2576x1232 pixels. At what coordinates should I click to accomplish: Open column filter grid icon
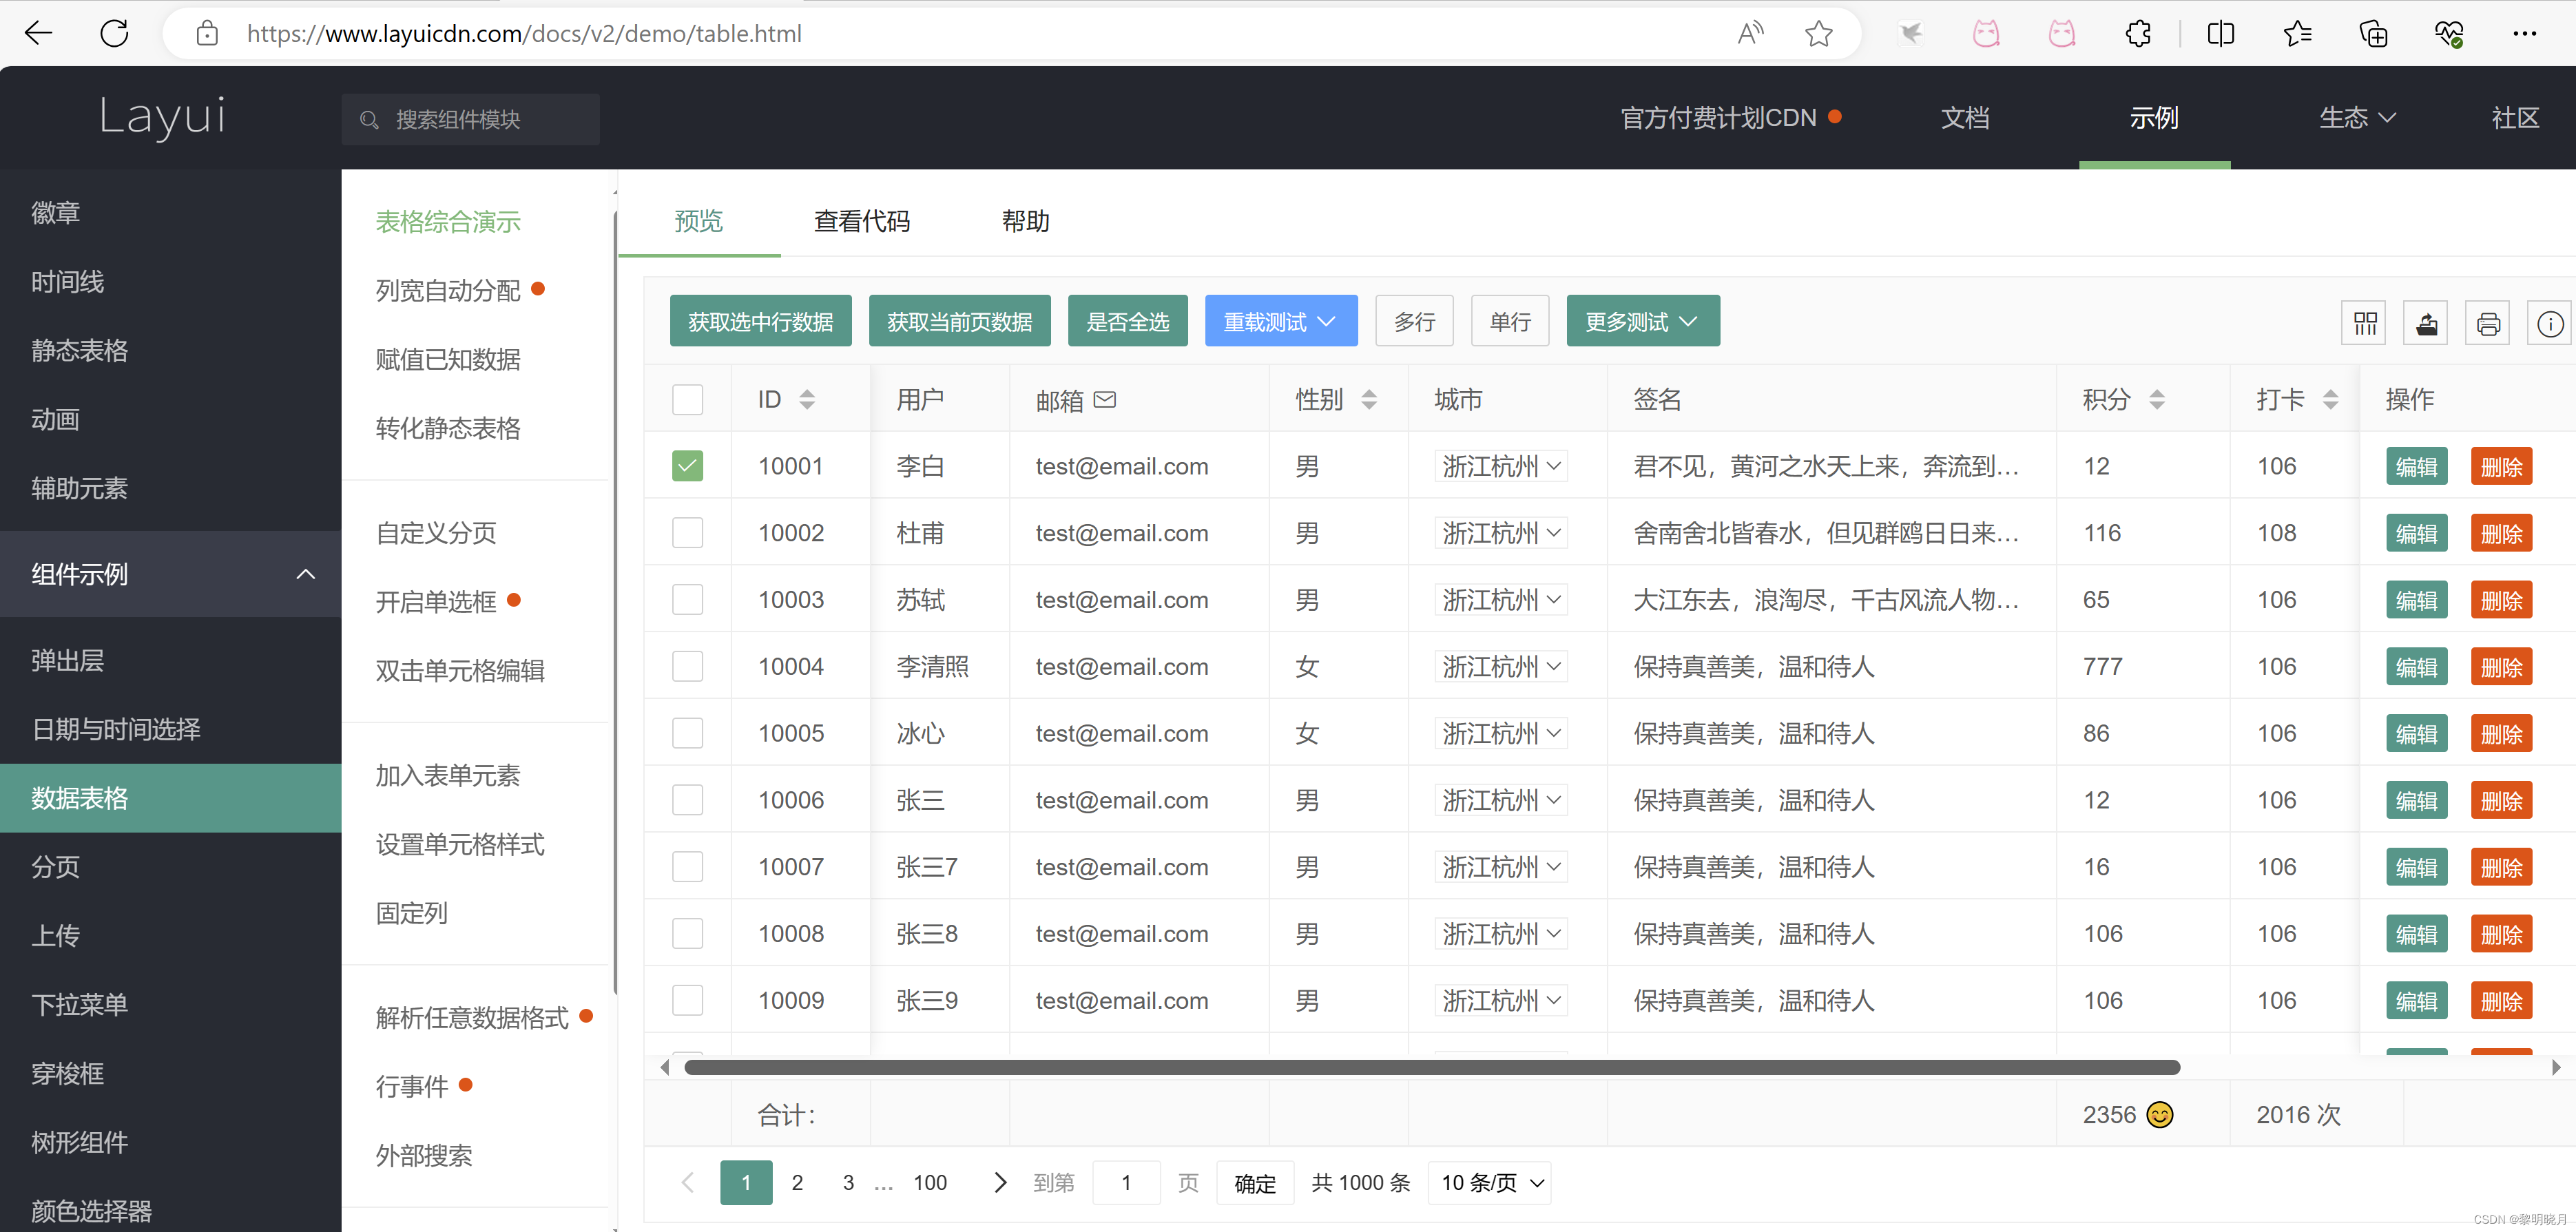coord(2365,323)
